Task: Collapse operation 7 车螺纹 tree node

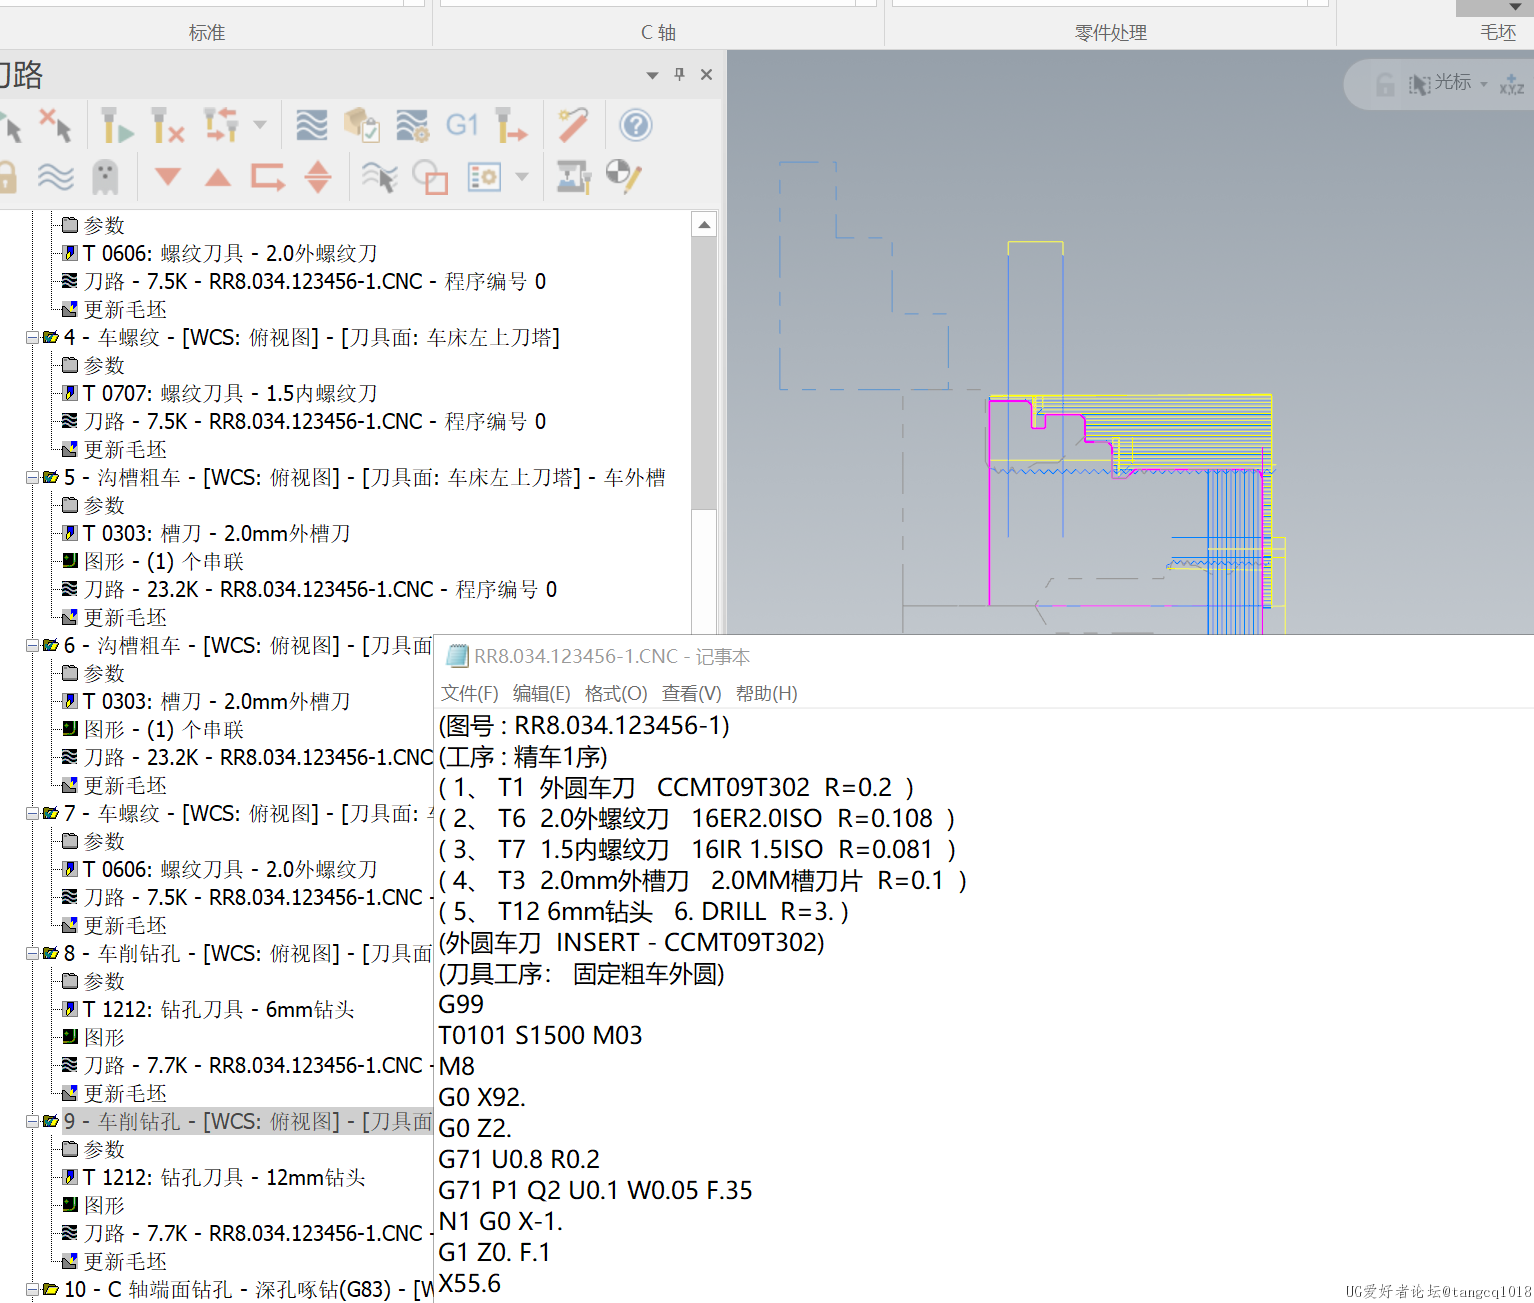Action: (32, 814)
